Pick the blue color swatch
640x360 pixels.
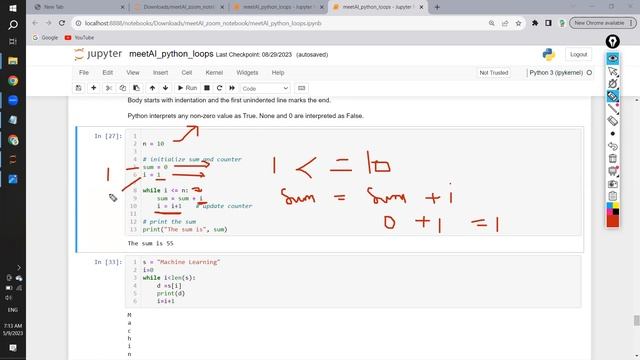[x=609, y=206]
